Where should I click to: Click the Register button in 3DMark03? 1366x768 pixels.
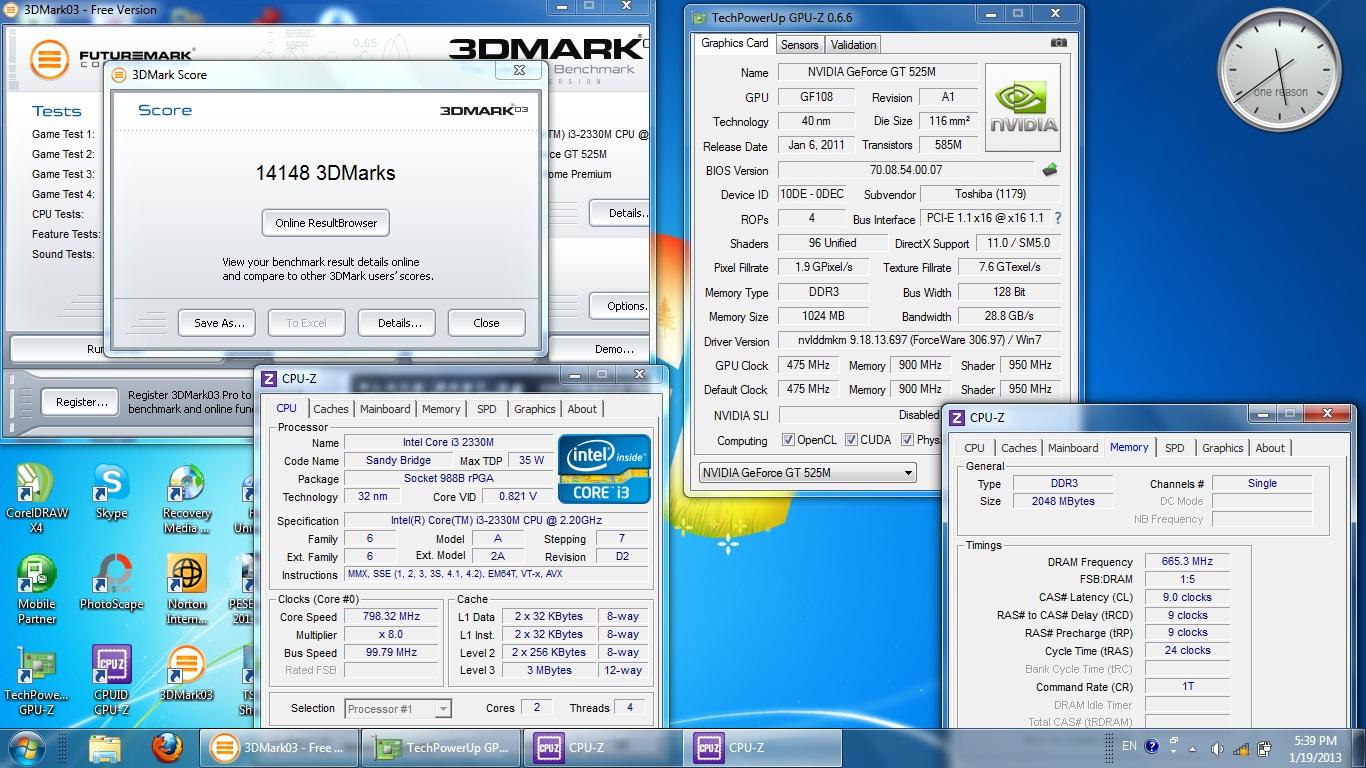[x=81, y=402]
